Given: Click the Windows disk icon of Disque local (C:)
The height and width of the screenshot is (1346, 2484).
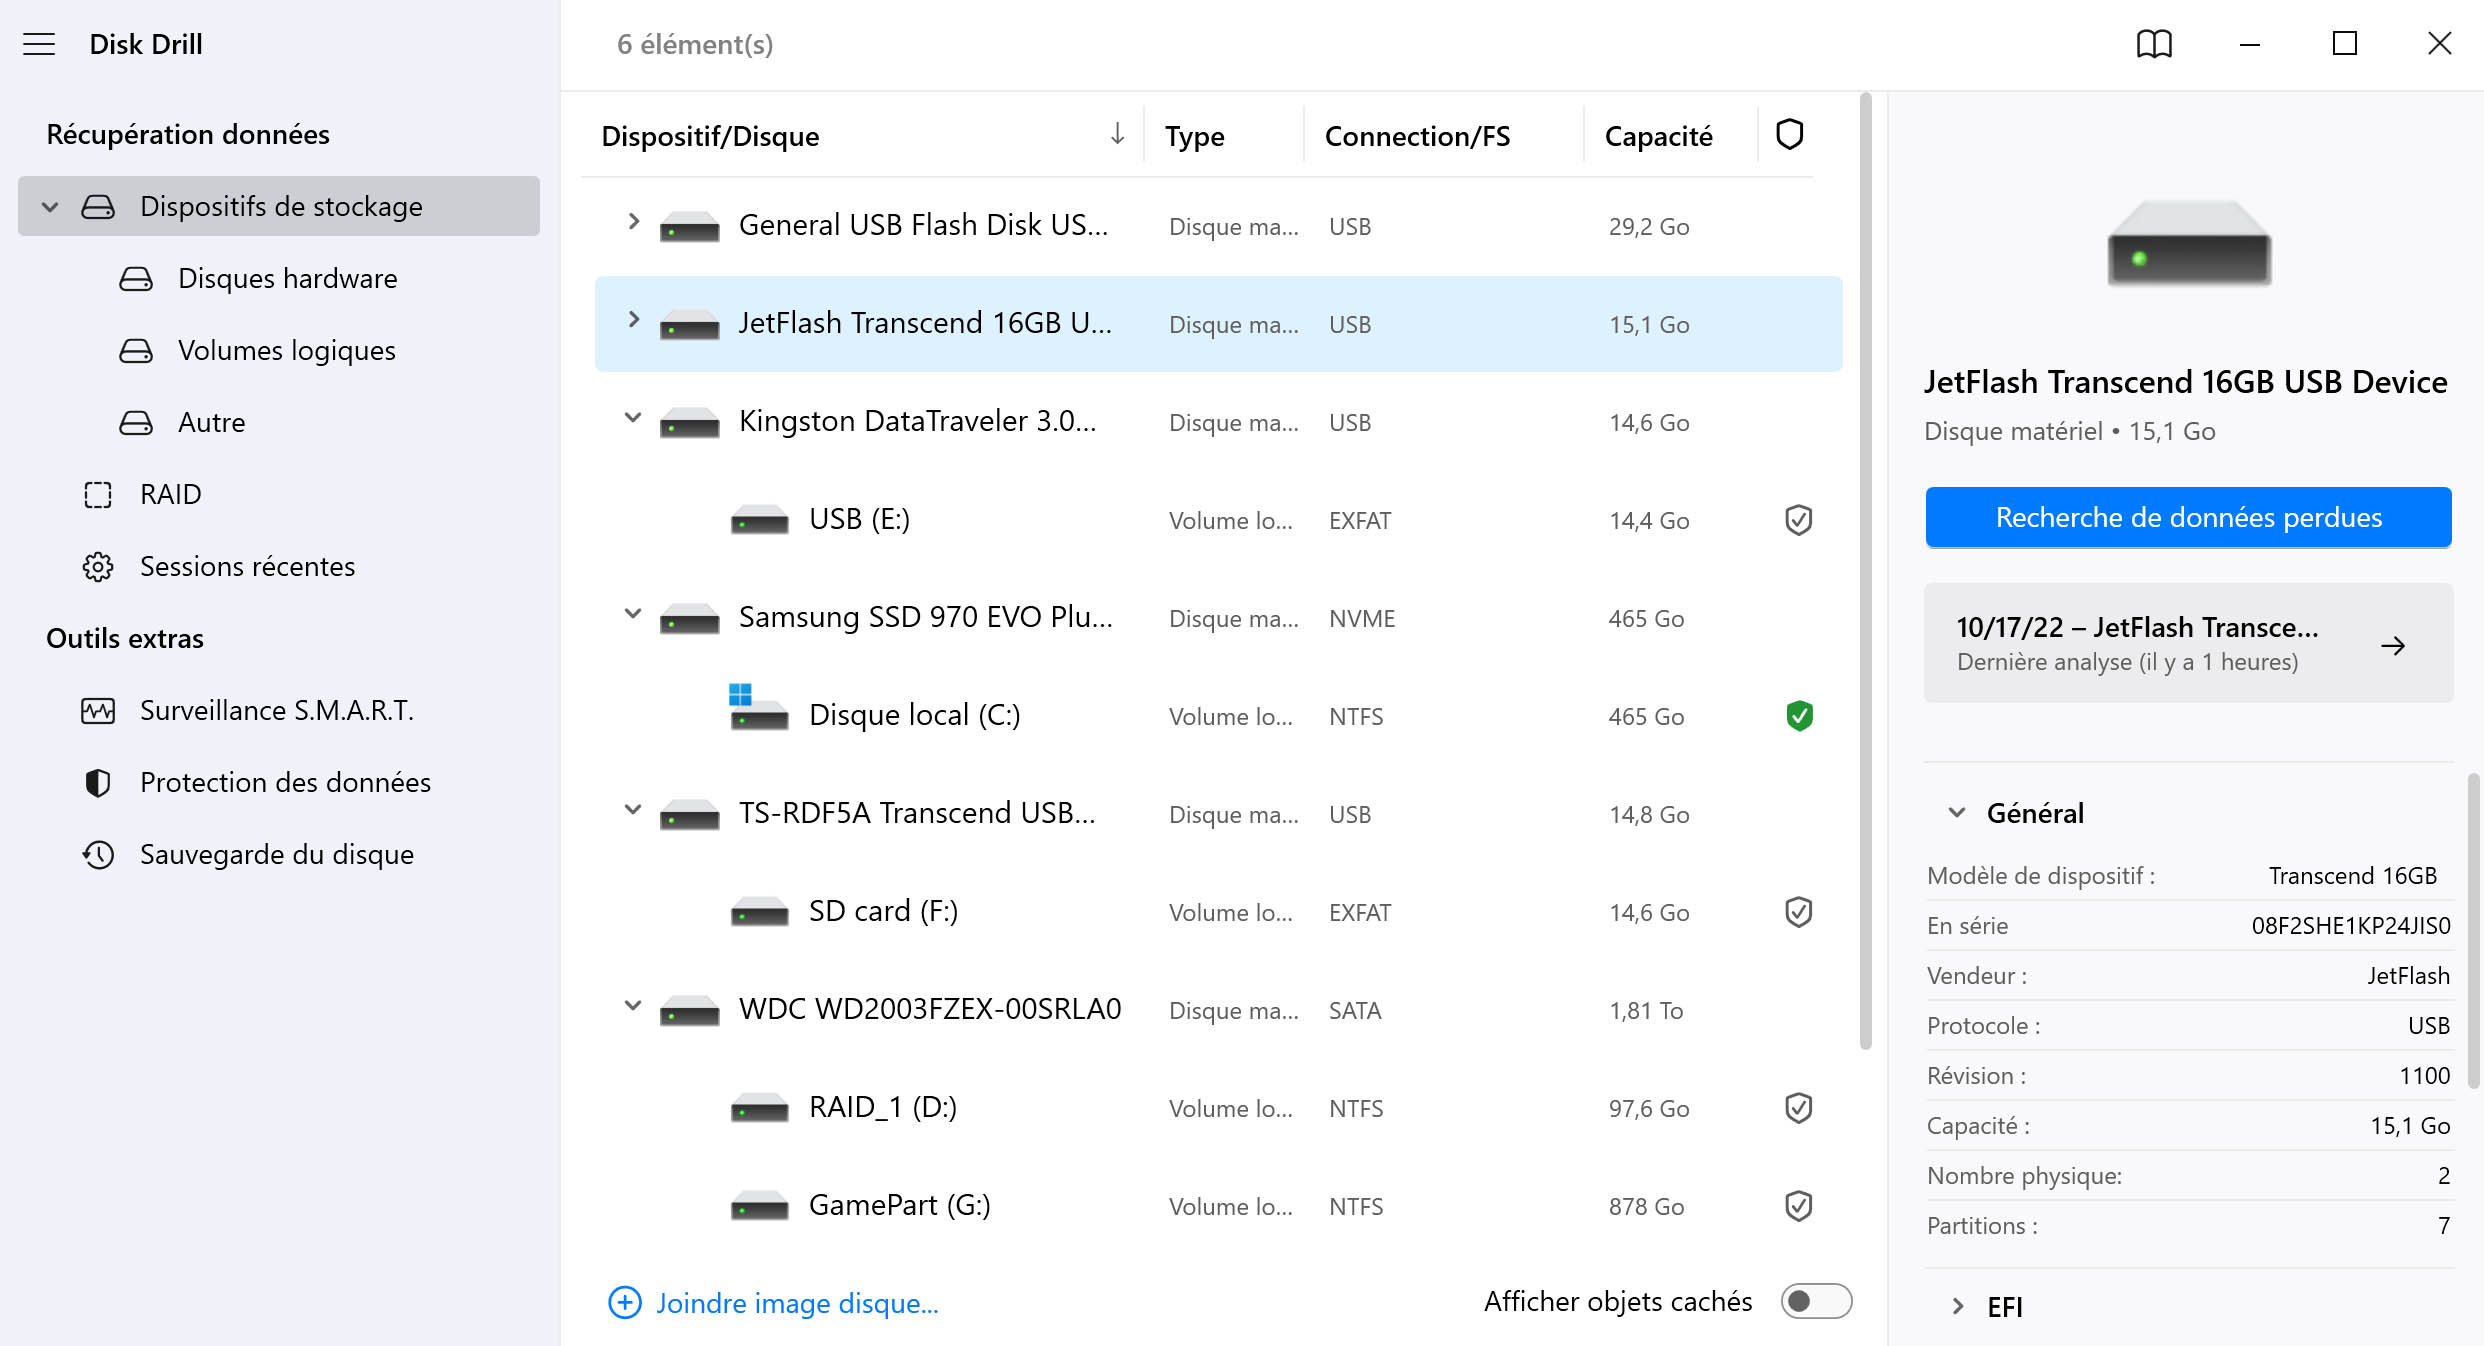Looking at the screenshot, I should coord(758,708).
